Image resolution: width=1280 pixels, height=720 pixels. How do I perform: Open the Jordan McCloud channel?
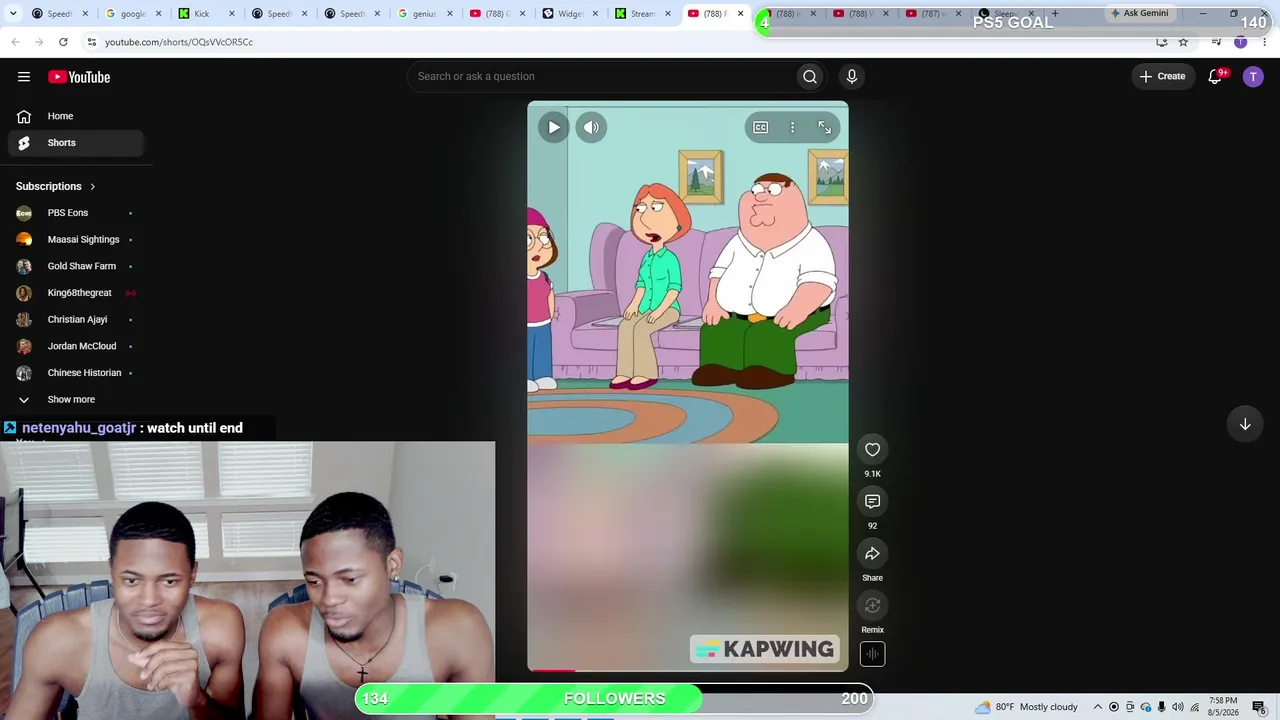point(76,346)
